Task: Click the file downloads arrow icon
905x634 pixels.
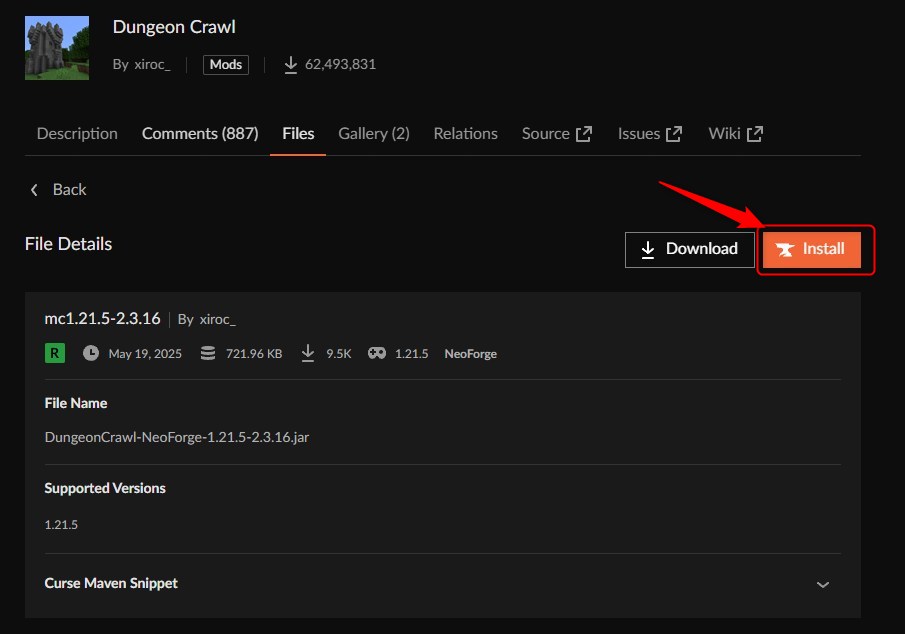Action: (x=308, y=353)
